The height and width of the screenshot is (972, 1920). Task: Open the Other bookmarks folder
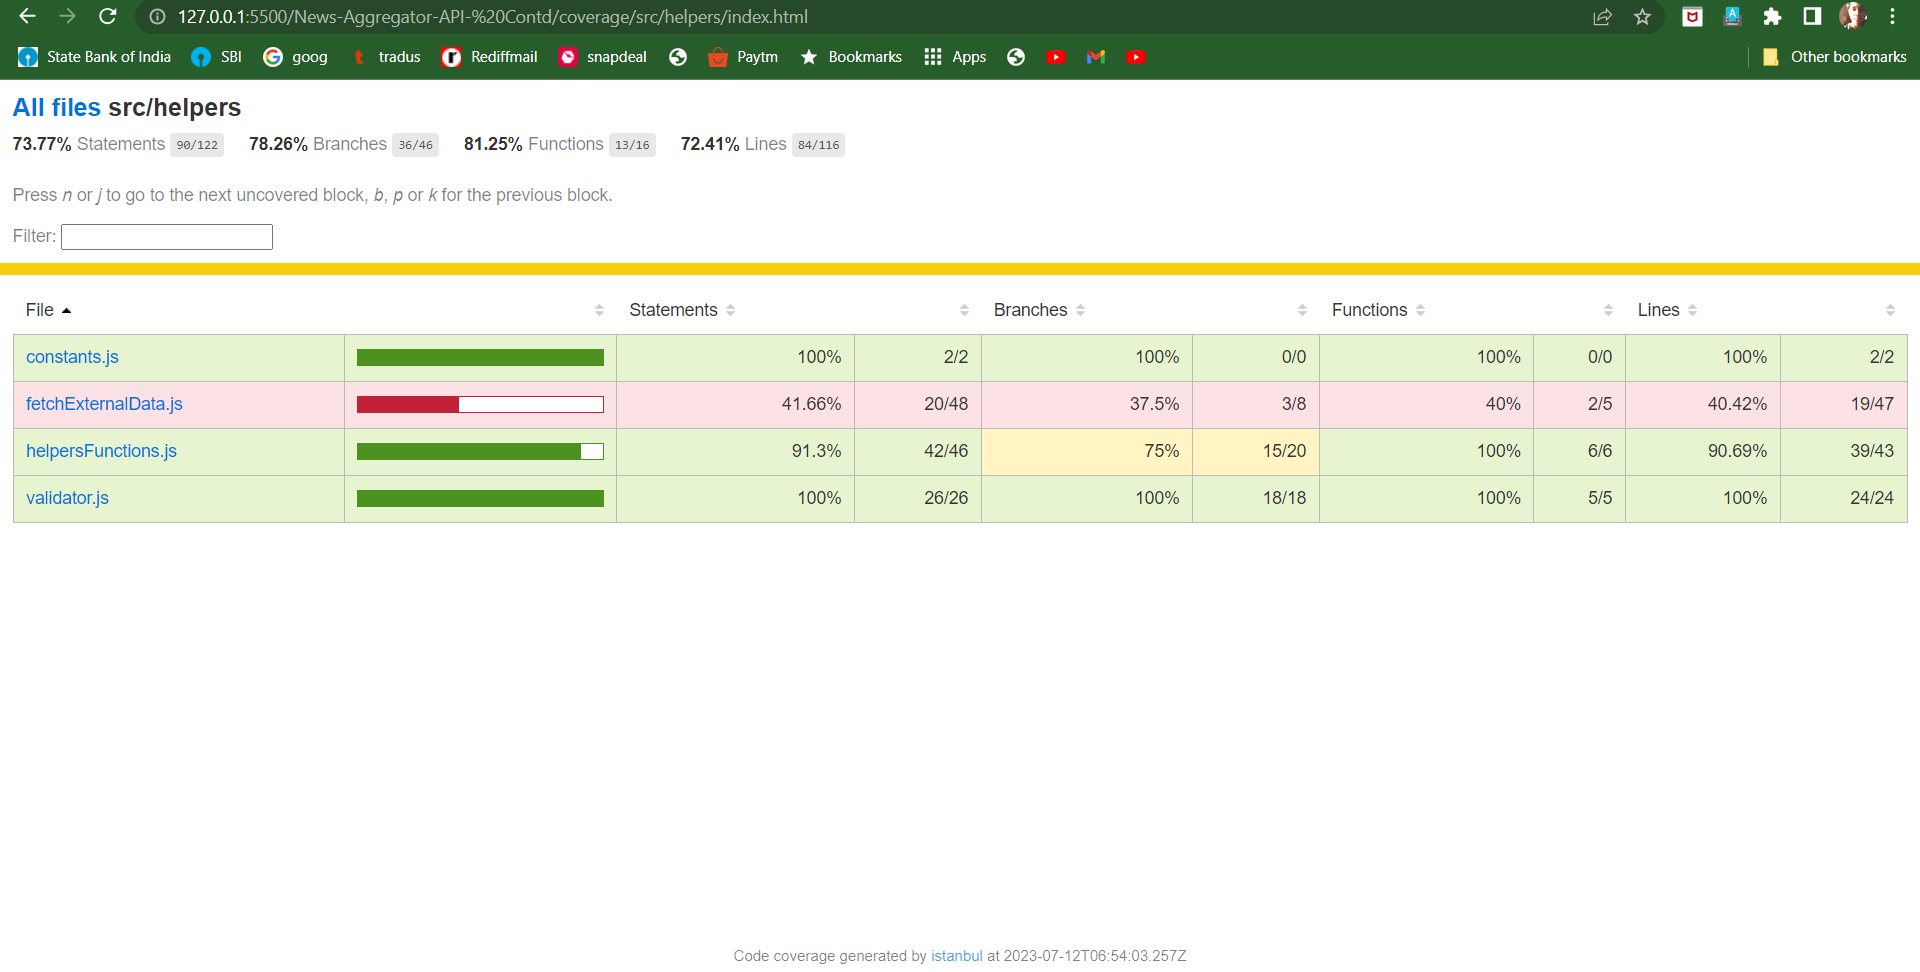[x=1834, y=57]
